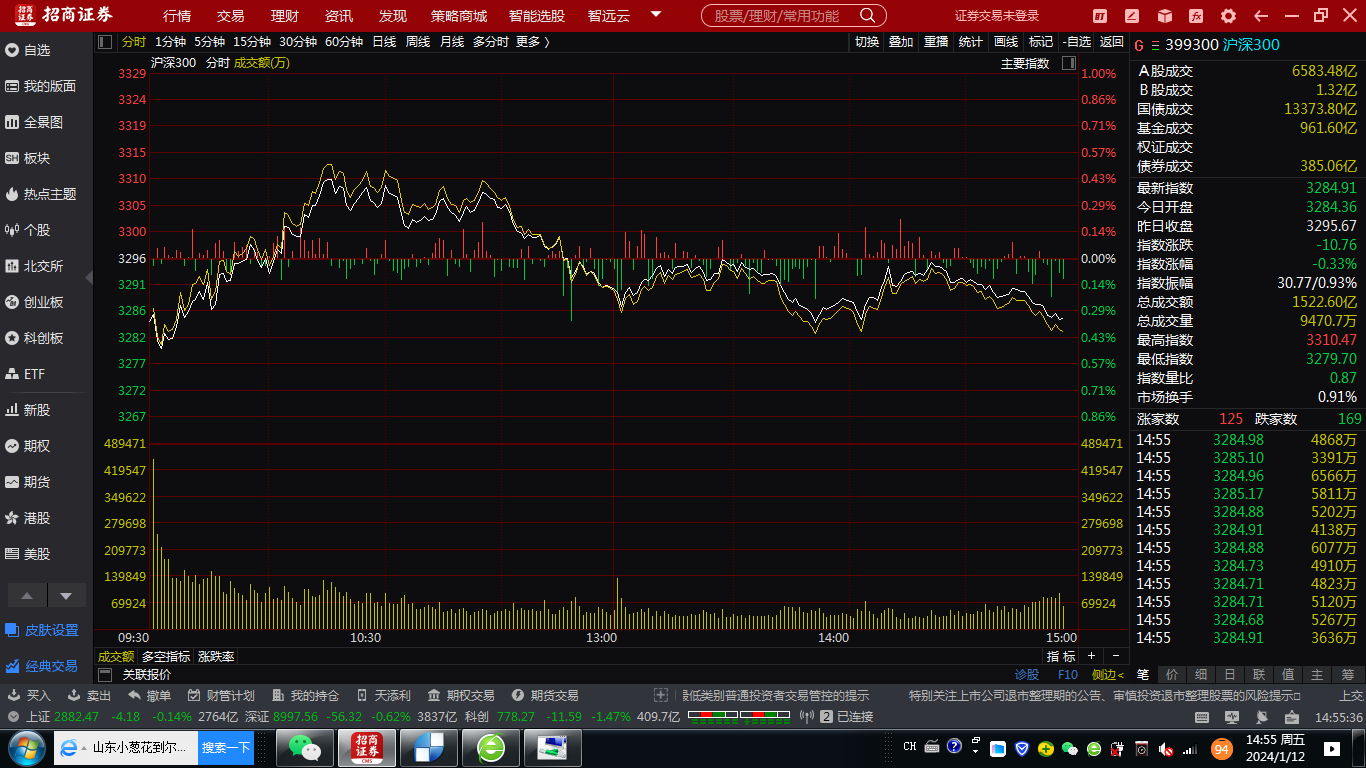
Task: Toggle 涨跌率 indicator view
Action: pos(216,657)
